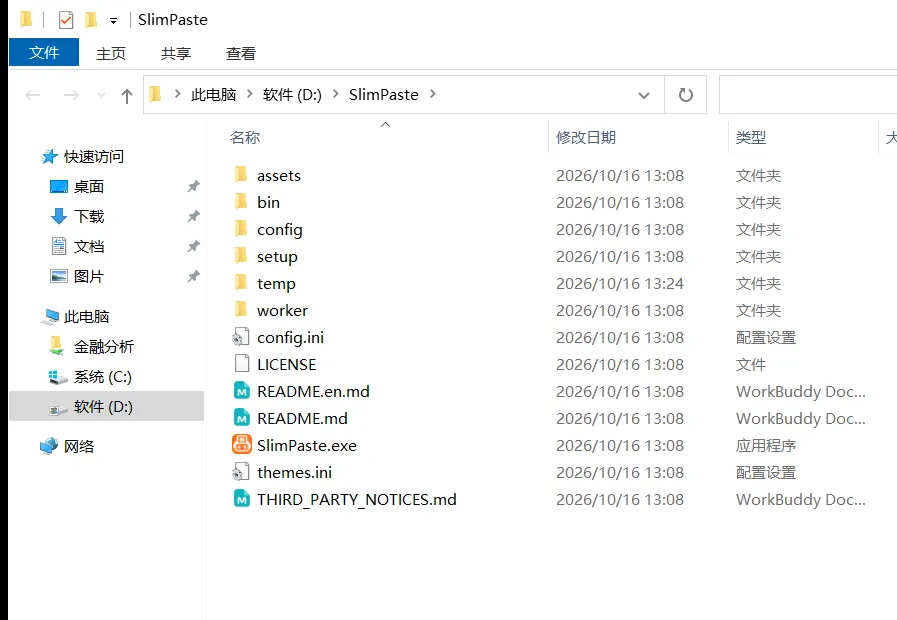Expand the chevron after 软件 (D:) breadcrumb
Image resolution: width=897 pixels, height=620 pixels.
[x=335, y=94]
